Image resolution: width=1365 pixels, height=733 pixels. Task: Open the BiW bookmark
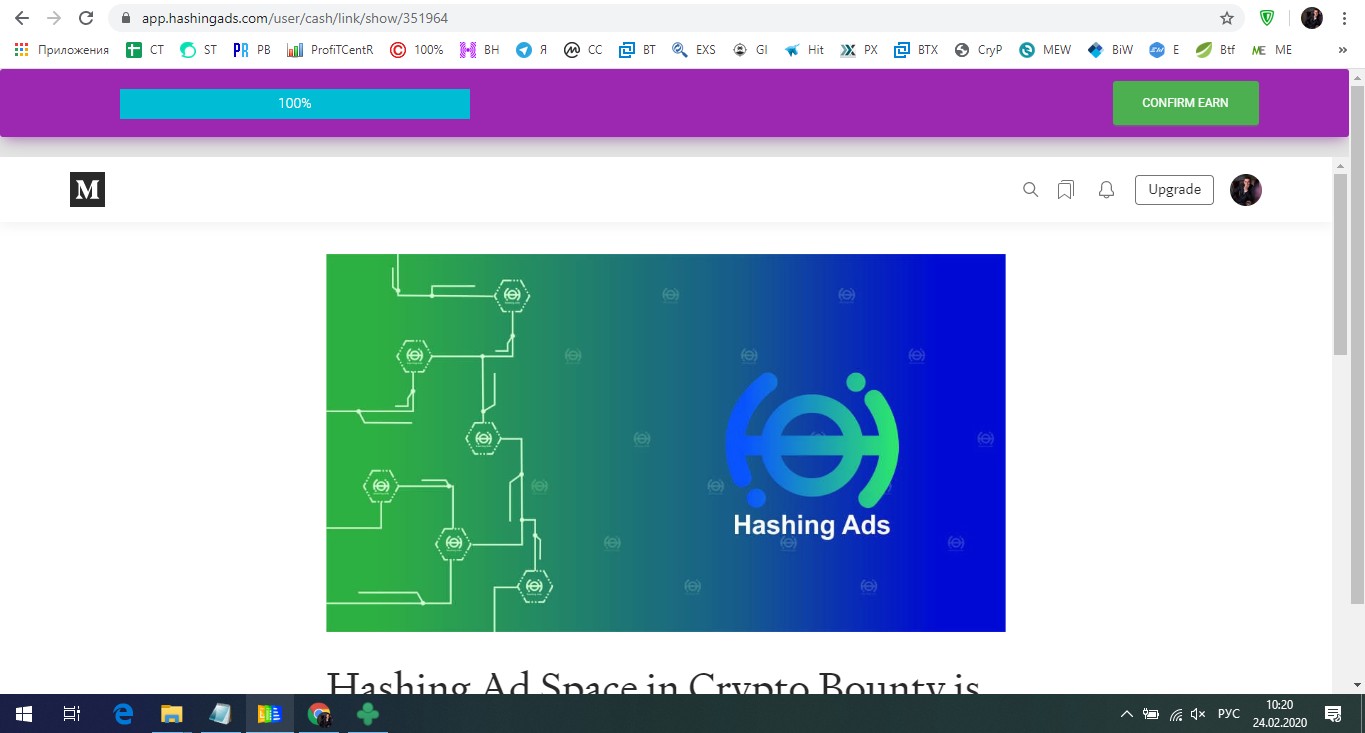[1110, 50]
